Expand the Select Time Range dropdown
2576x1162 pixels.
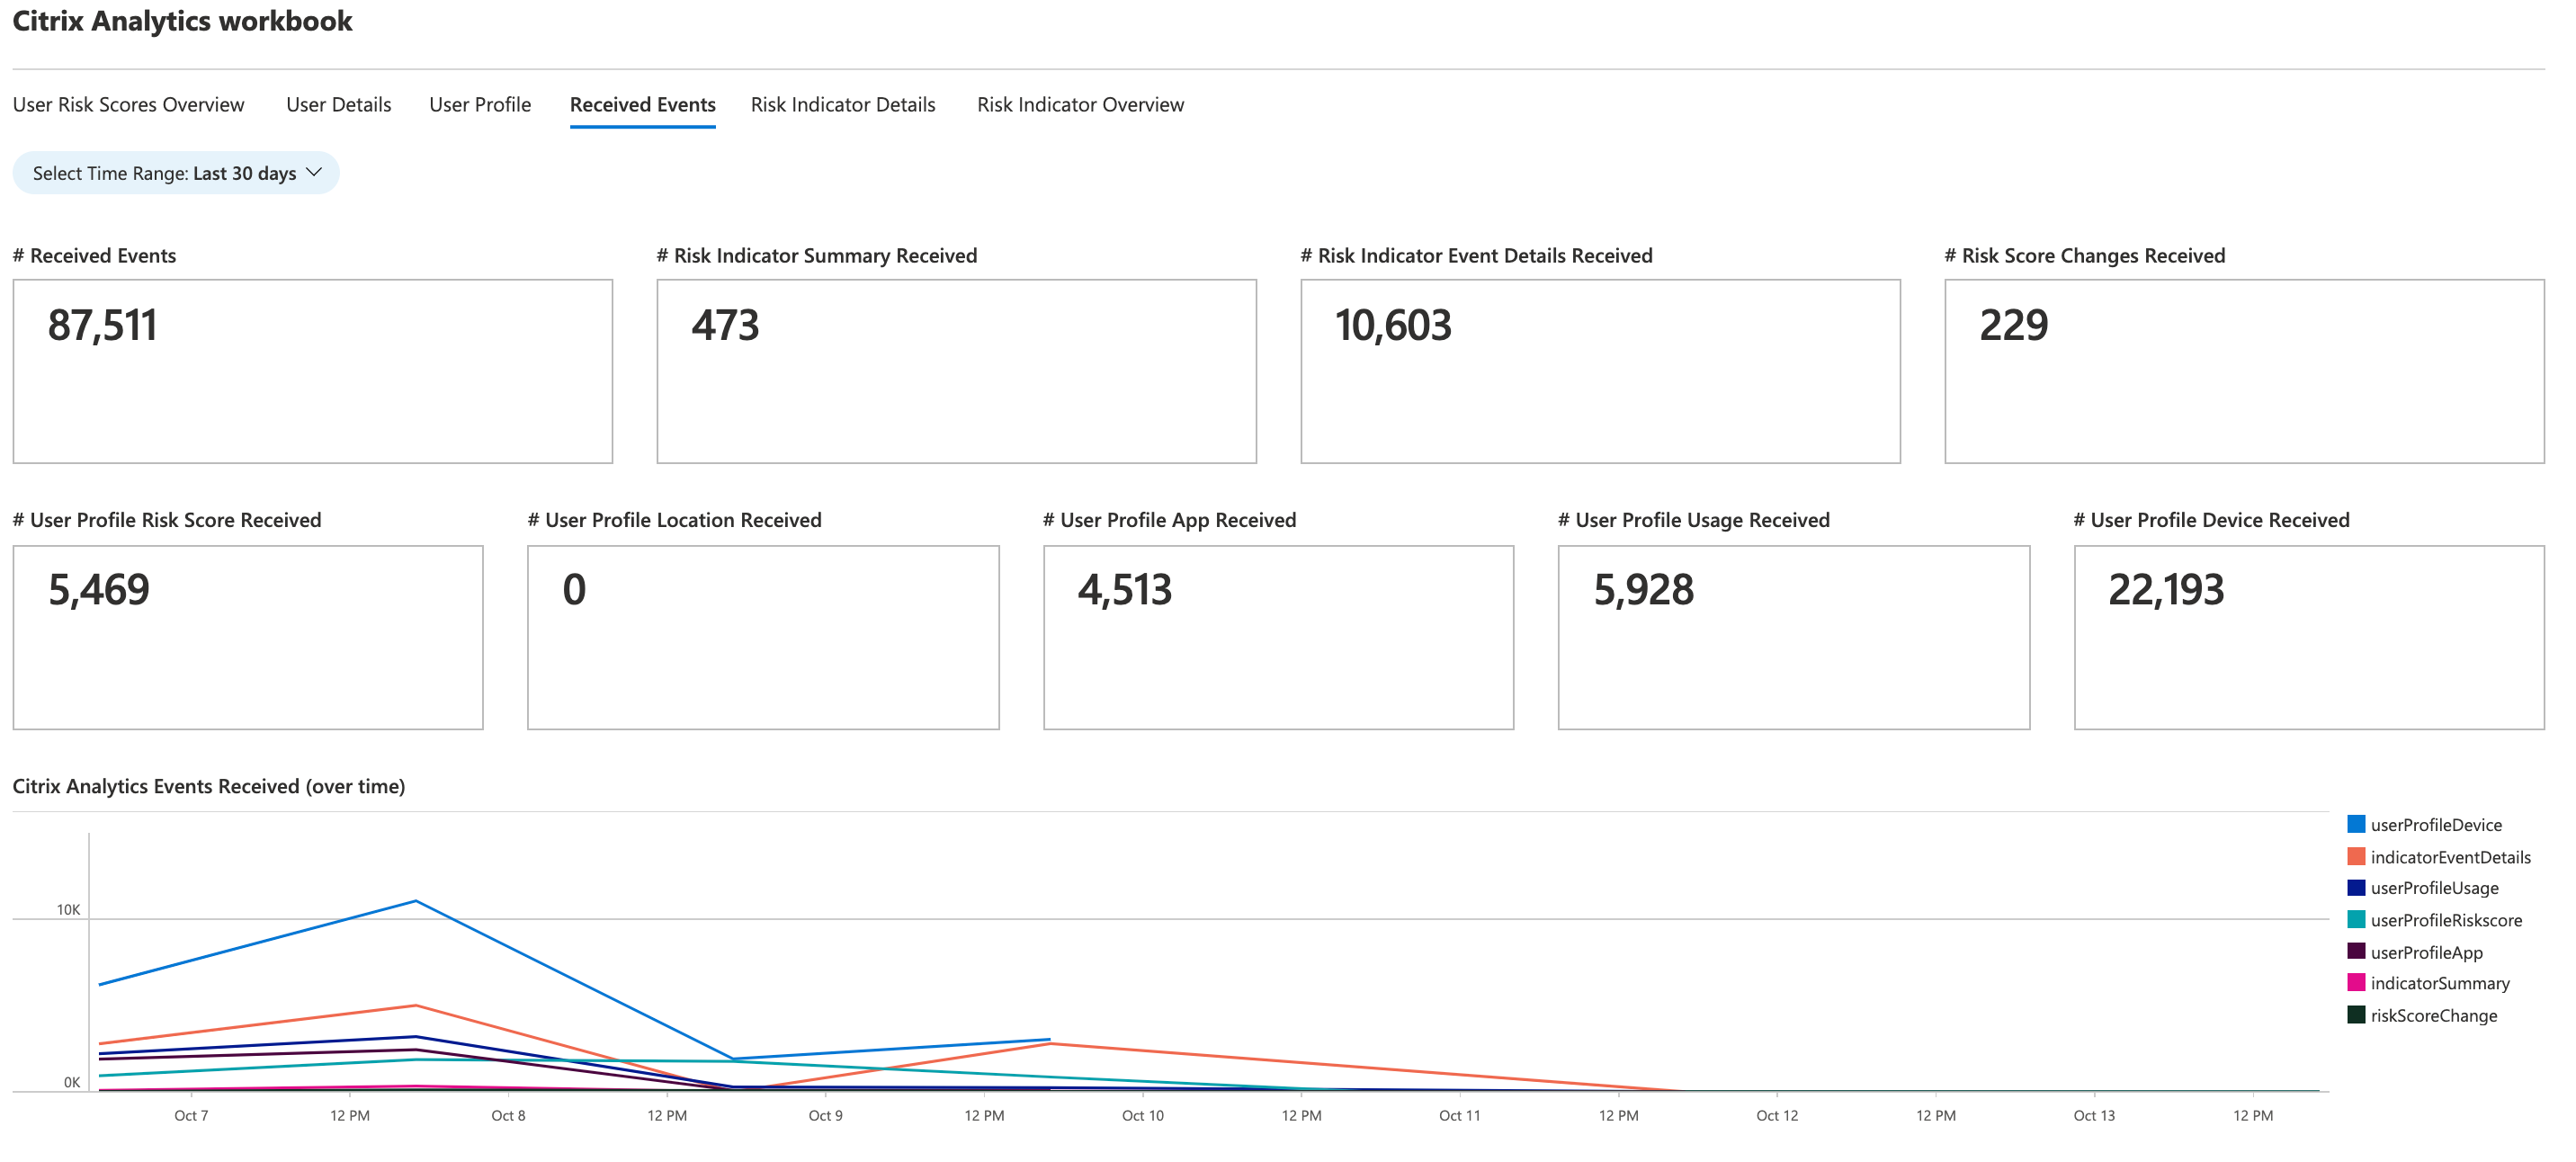pyautogui.click(x=175, y=173)
